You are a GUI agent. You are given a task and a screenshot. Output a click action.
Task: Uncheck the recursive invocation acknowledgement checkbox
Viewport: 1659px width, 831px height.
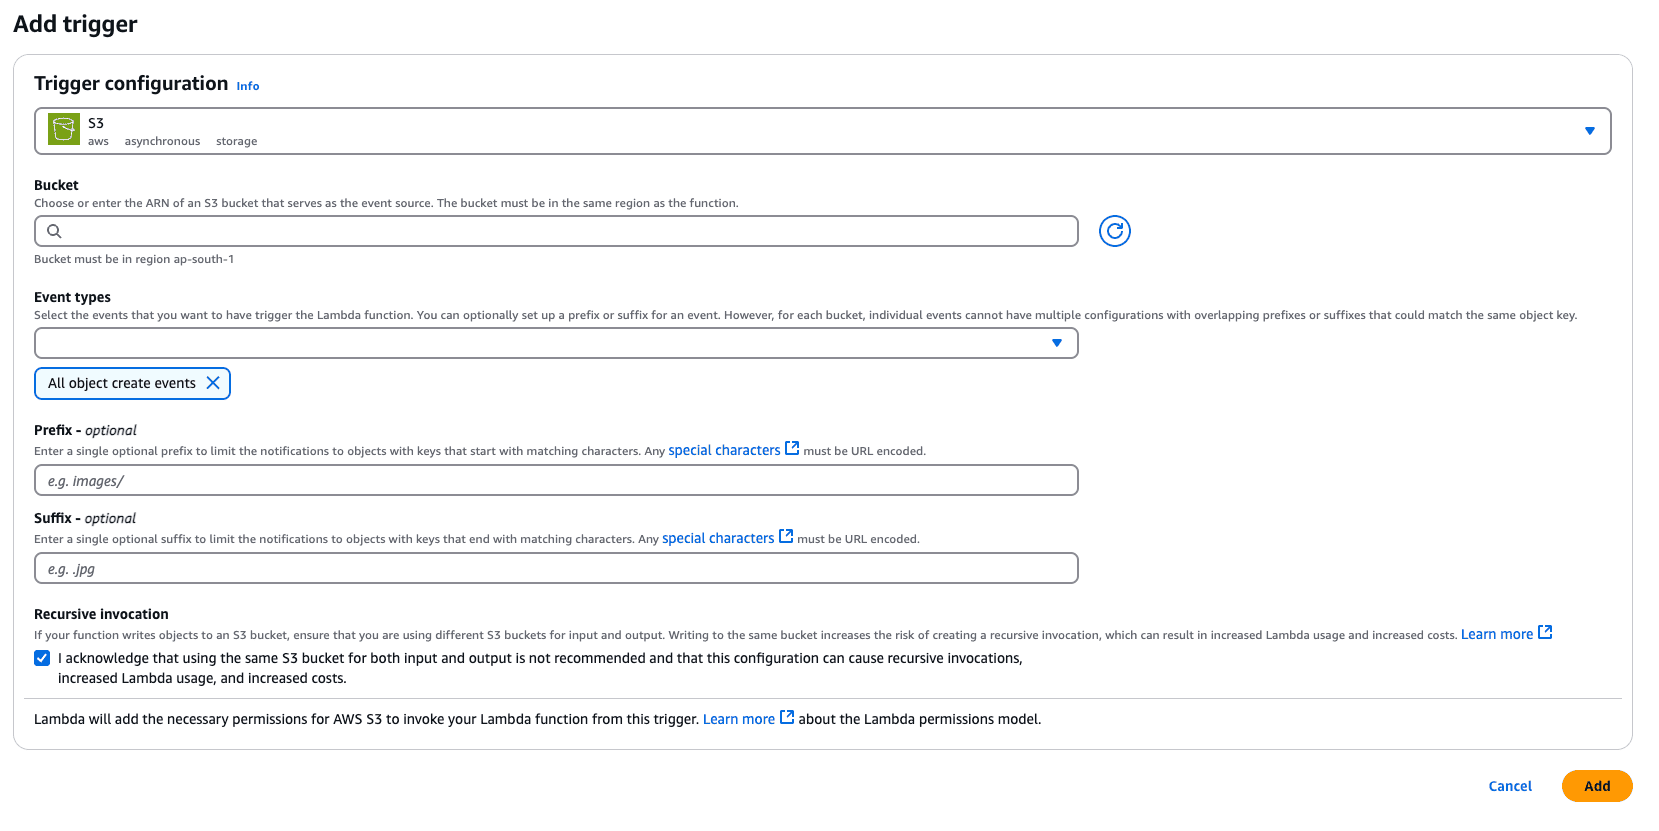click(42, 658)
